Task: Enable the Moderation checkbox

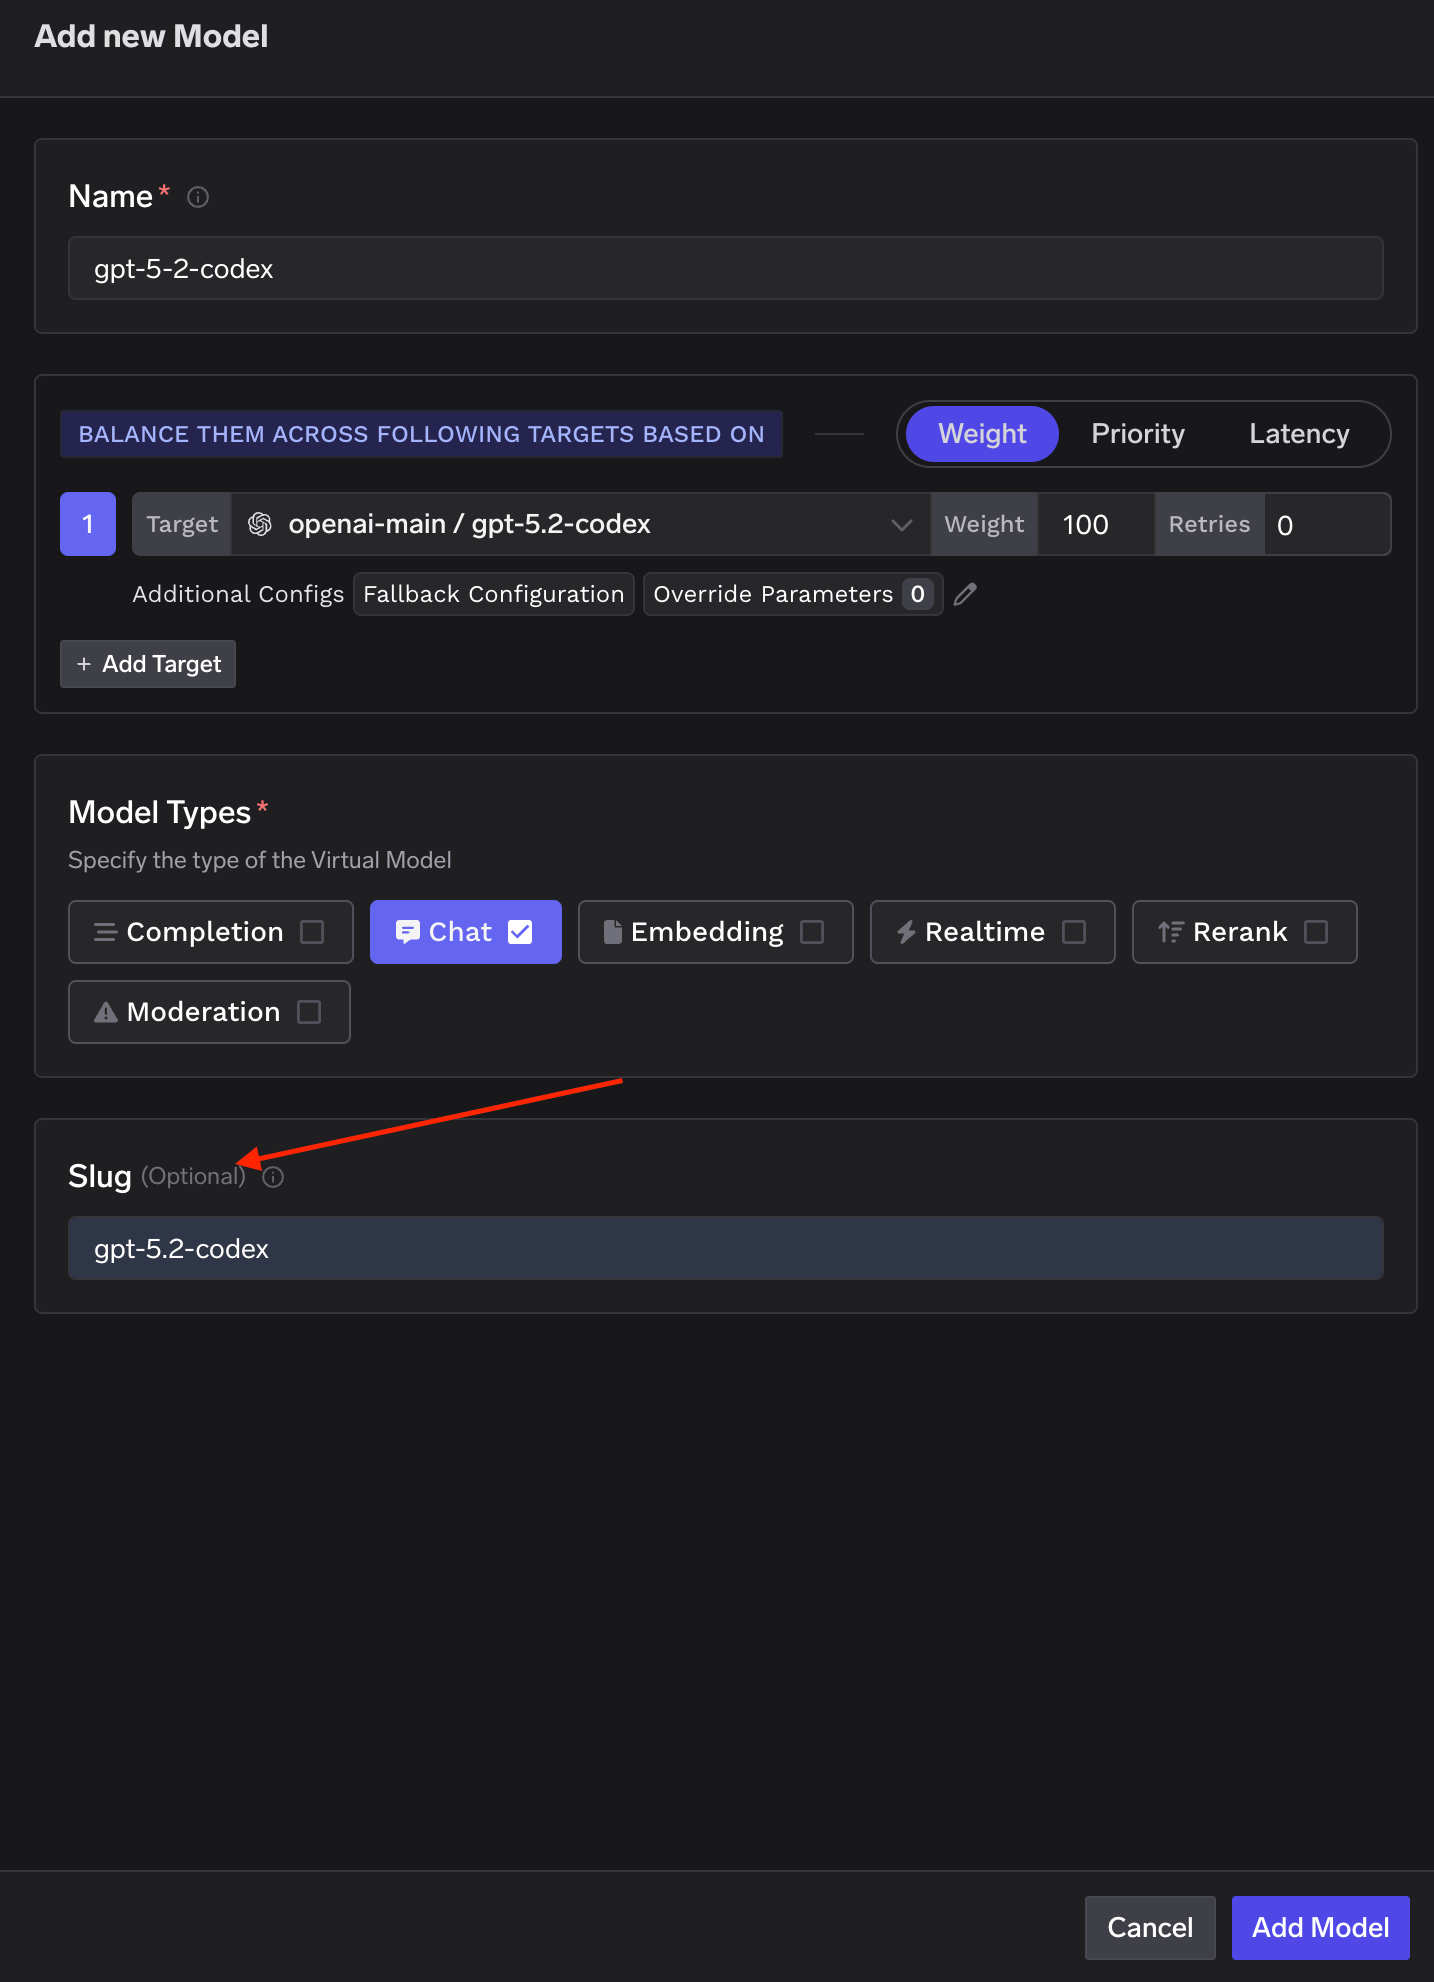Action: click(x=309, y=1012)
